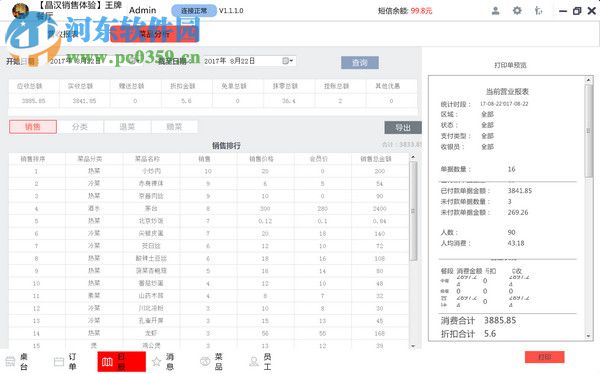
Task: Click the 菜品名称 column header
Action: [147, 159]
